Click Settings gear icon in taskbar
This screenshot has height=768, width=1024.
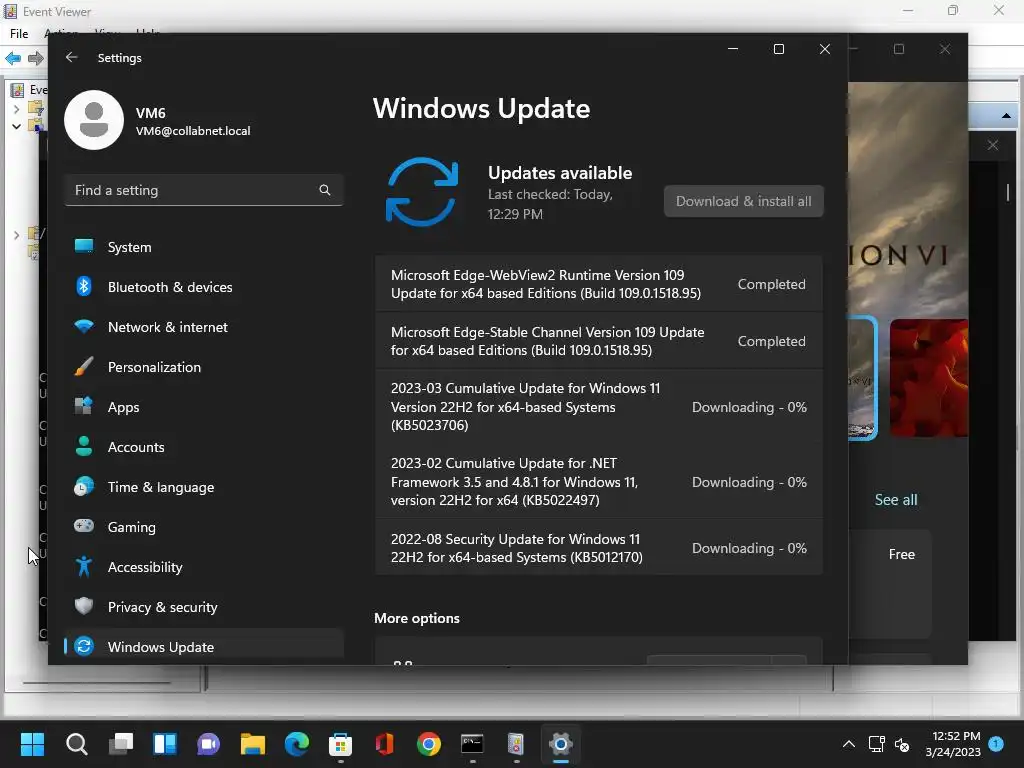560,744
